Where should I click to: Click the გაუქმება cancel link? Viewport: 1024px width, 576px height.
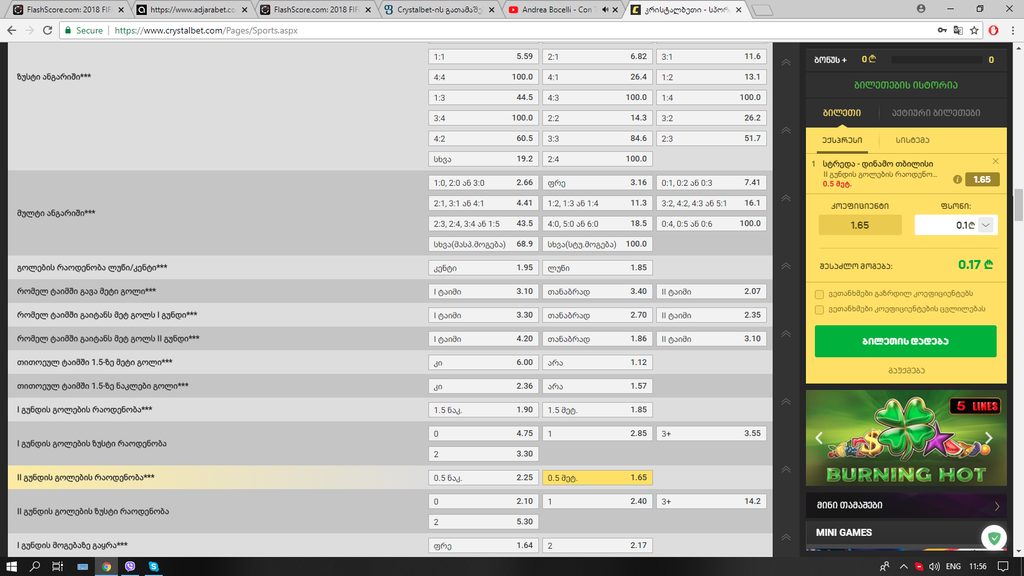[x=906, y=371]
